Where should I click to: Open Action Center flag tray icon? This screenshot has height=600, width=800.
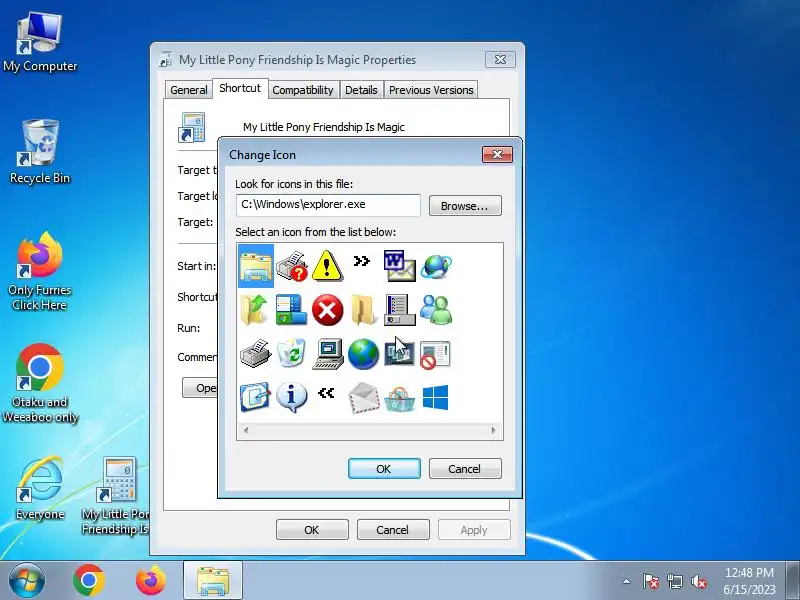(x=651, y=581)
